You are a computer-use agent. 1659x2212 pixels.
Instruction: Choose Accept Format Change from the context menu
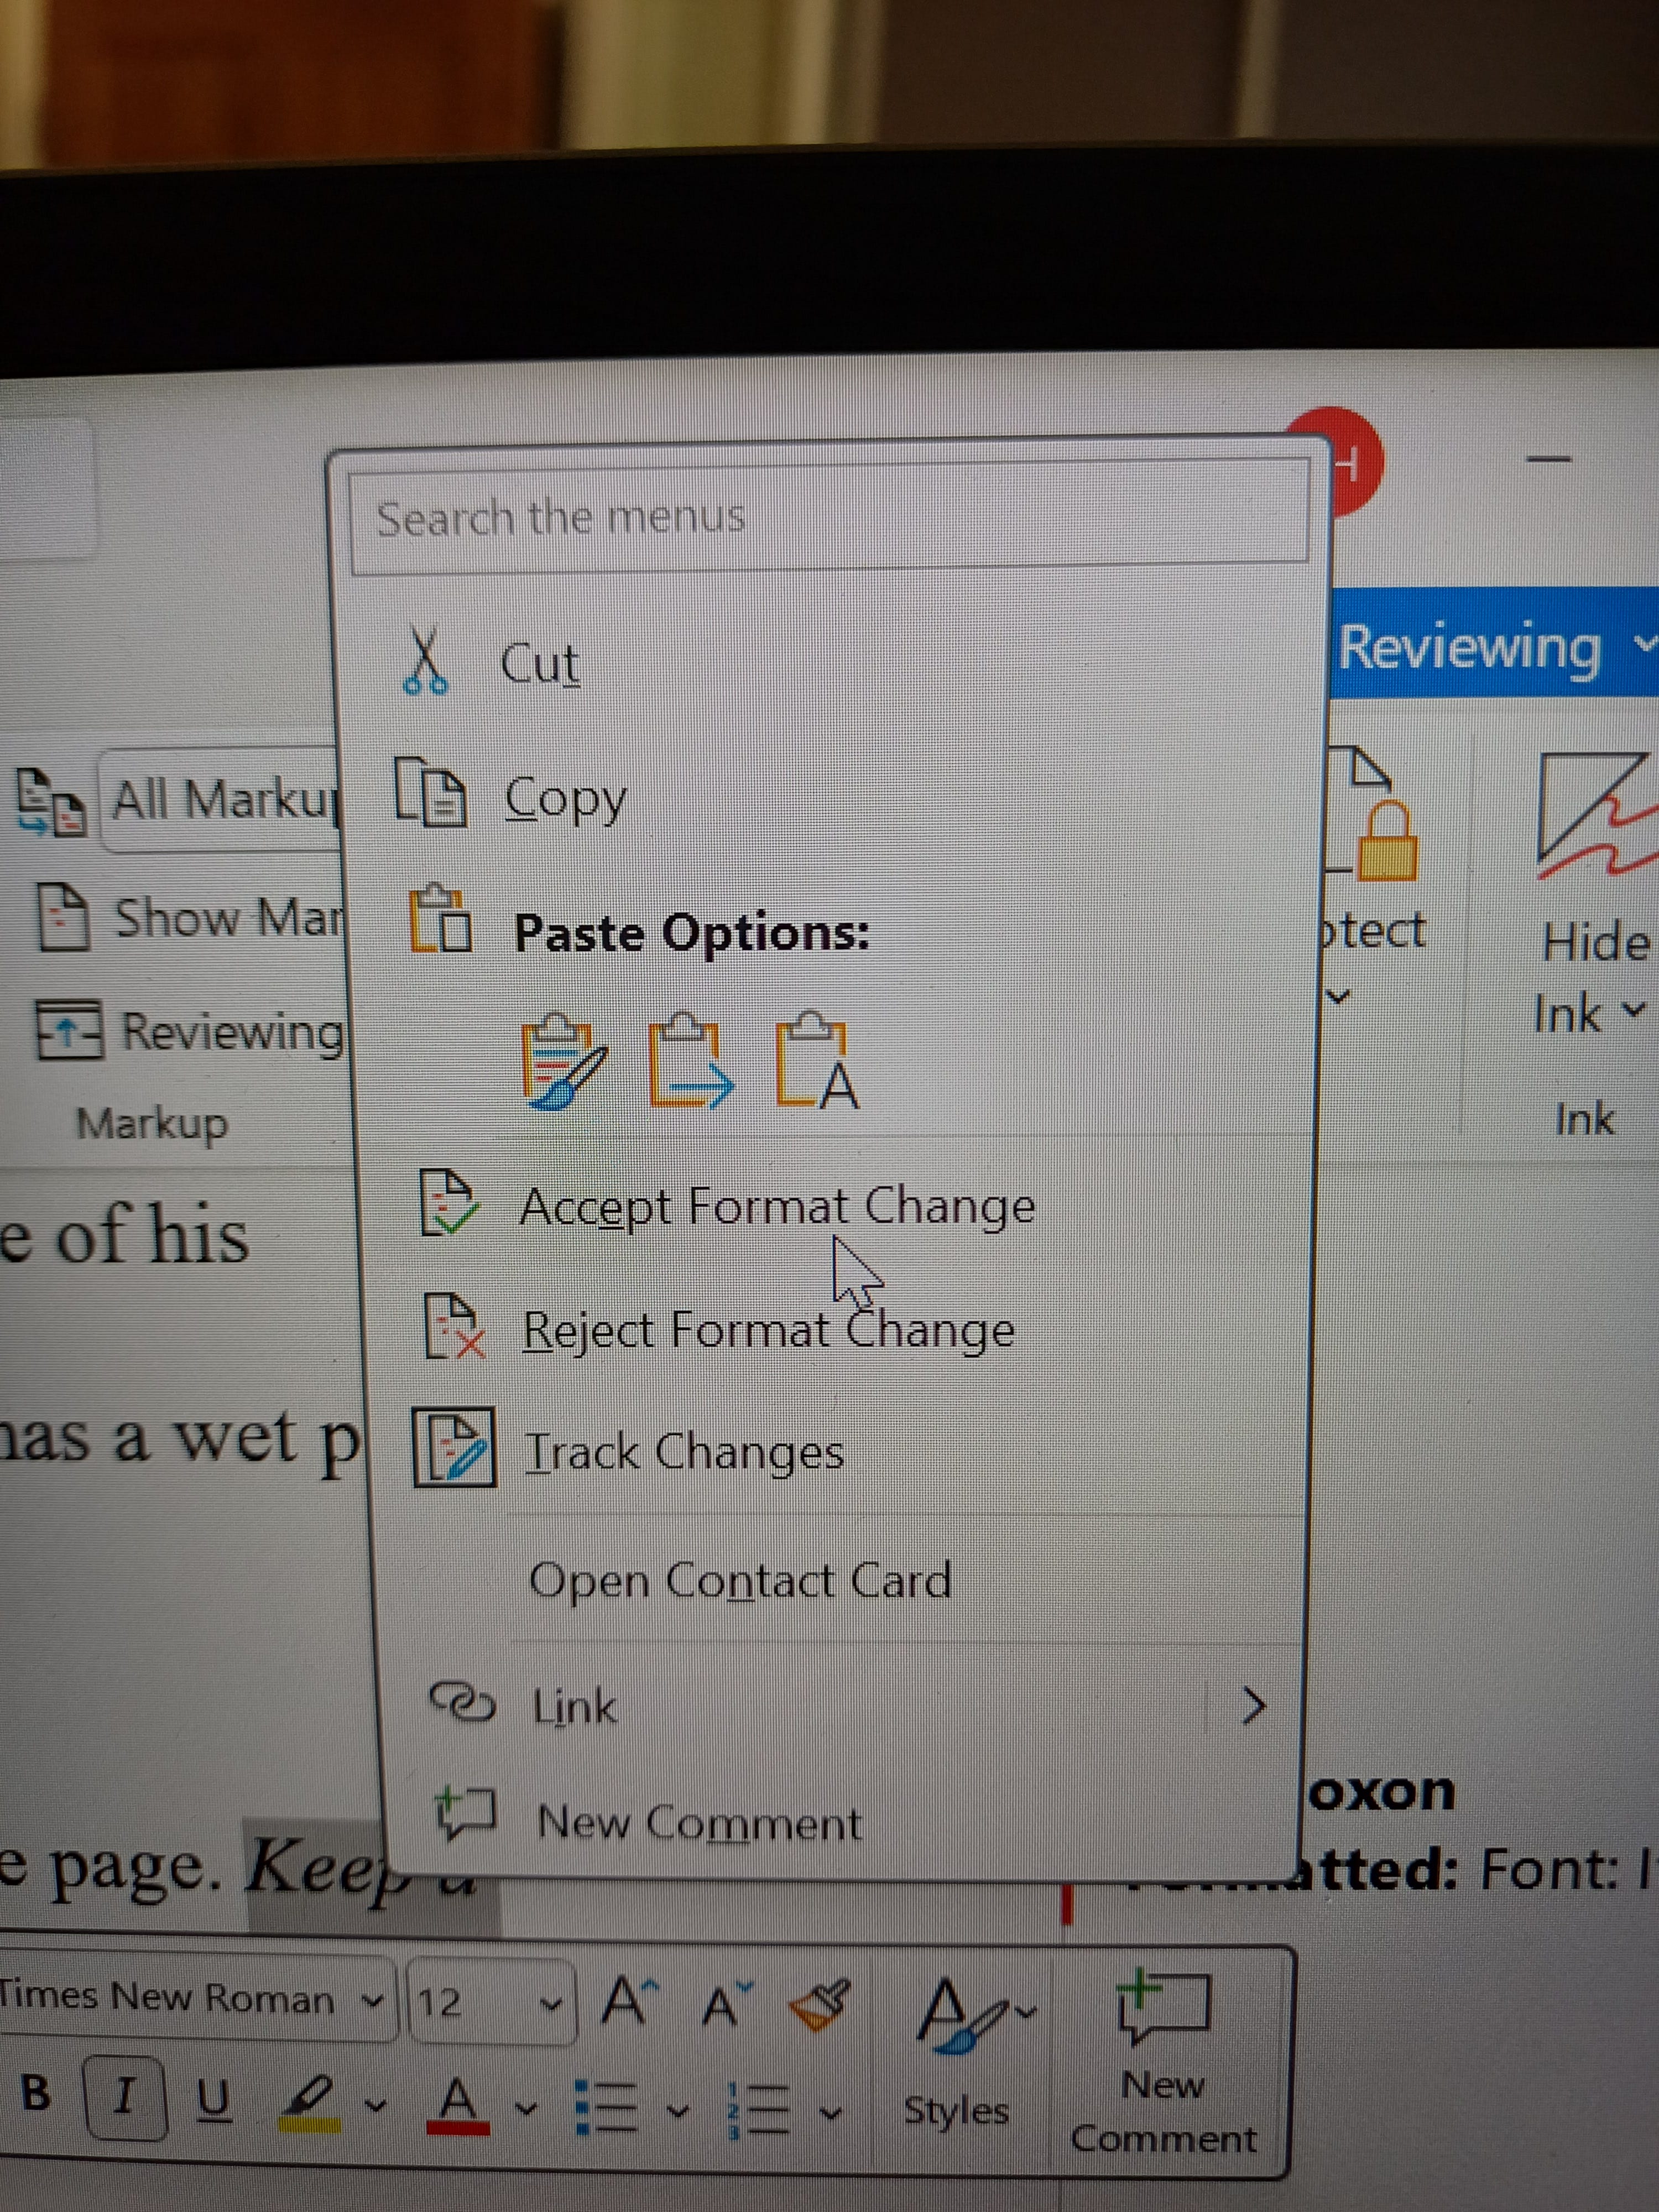776,1206
